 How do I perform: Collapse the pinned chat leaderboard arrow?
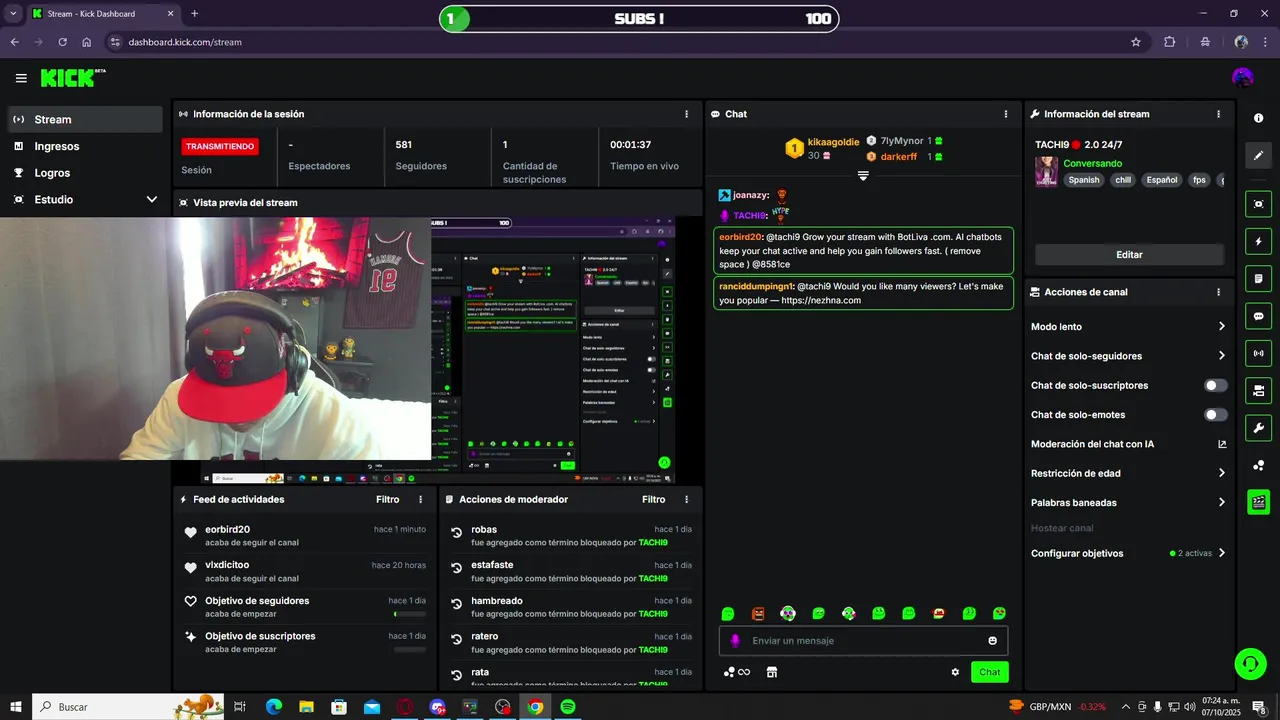(x=863, y=176)
